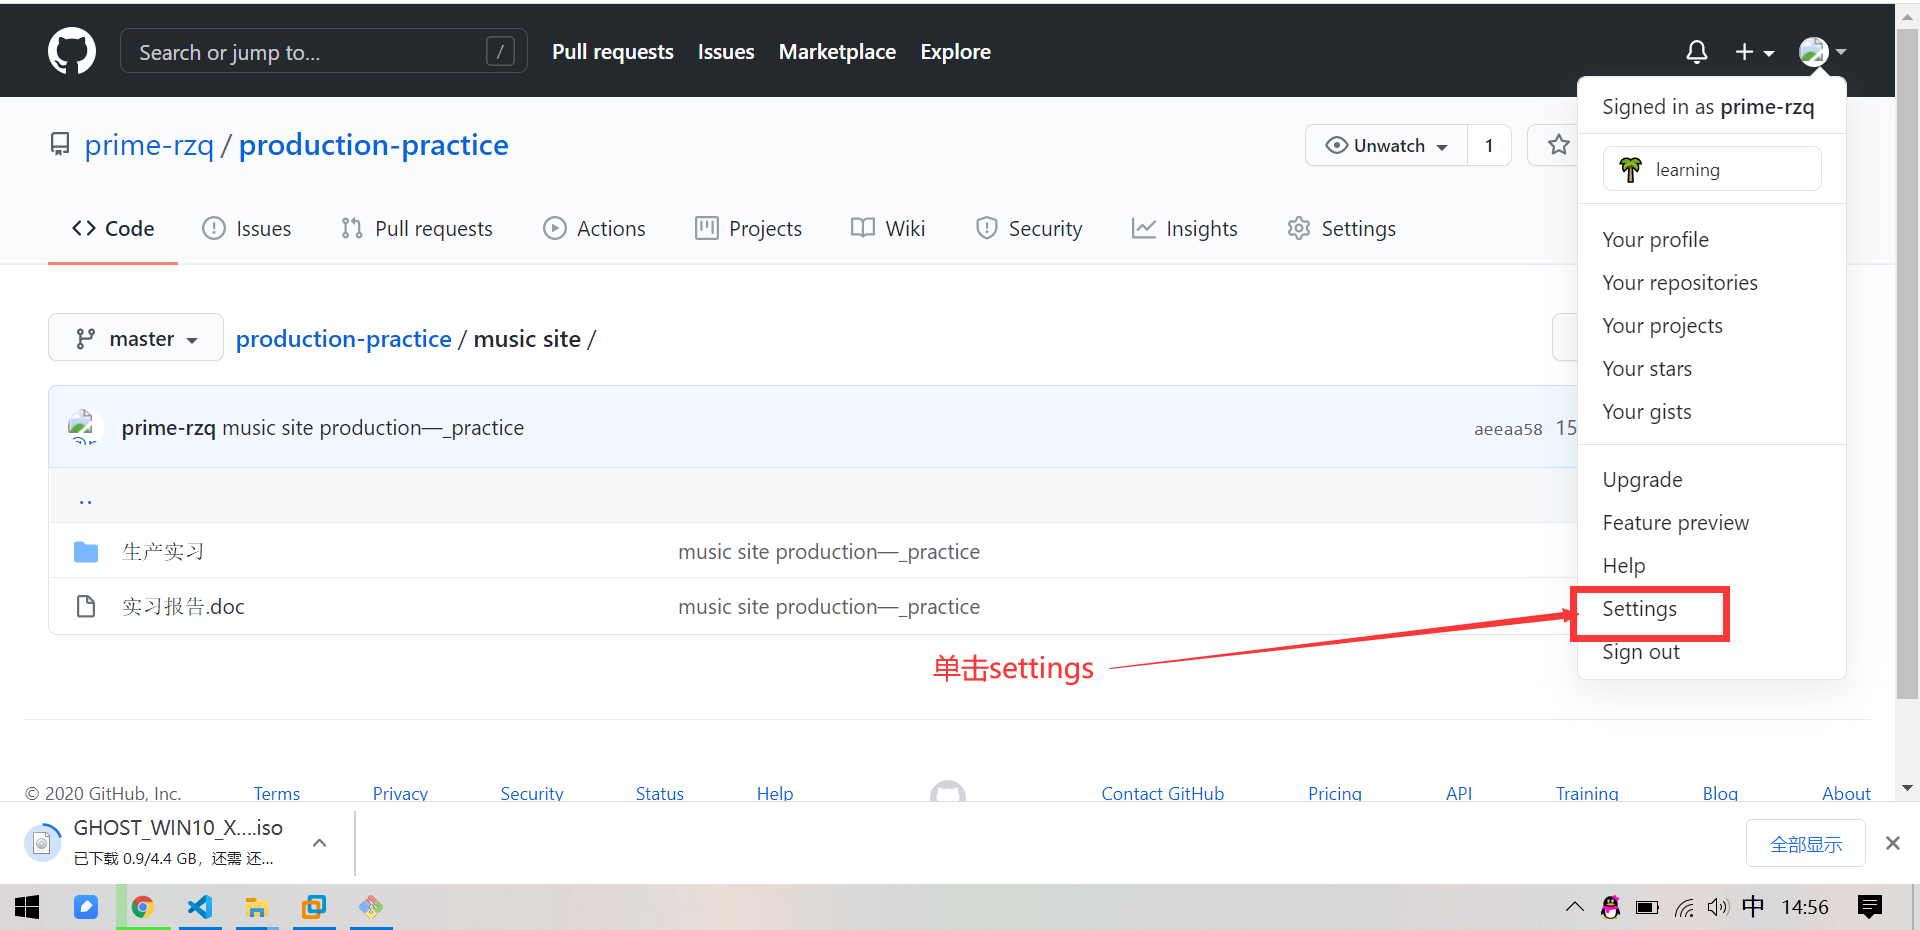
Task: Click the Insights graph icon
Action: click(x=1143, y=228)
